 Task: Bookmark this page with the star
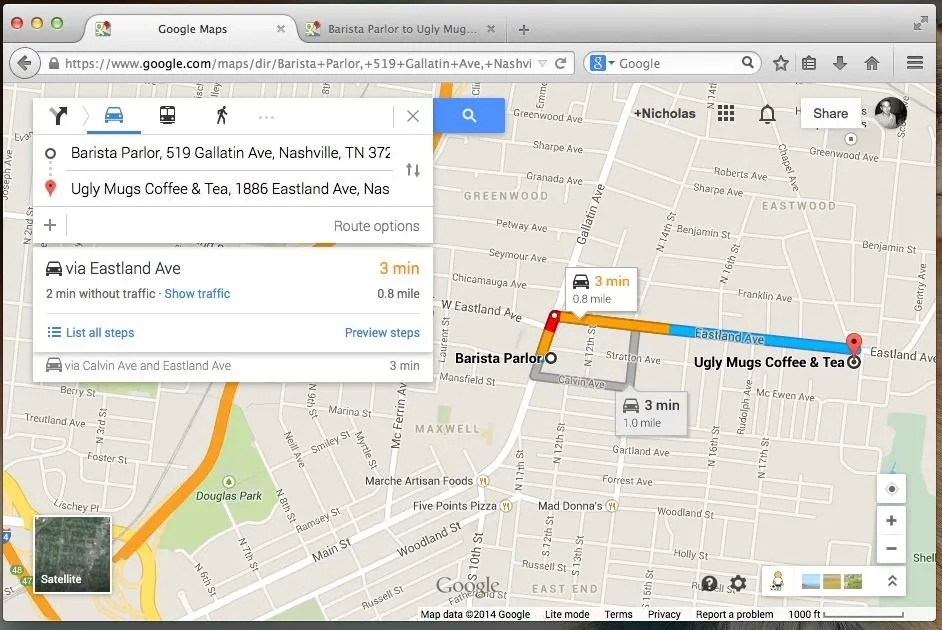(x=780, y=63)
